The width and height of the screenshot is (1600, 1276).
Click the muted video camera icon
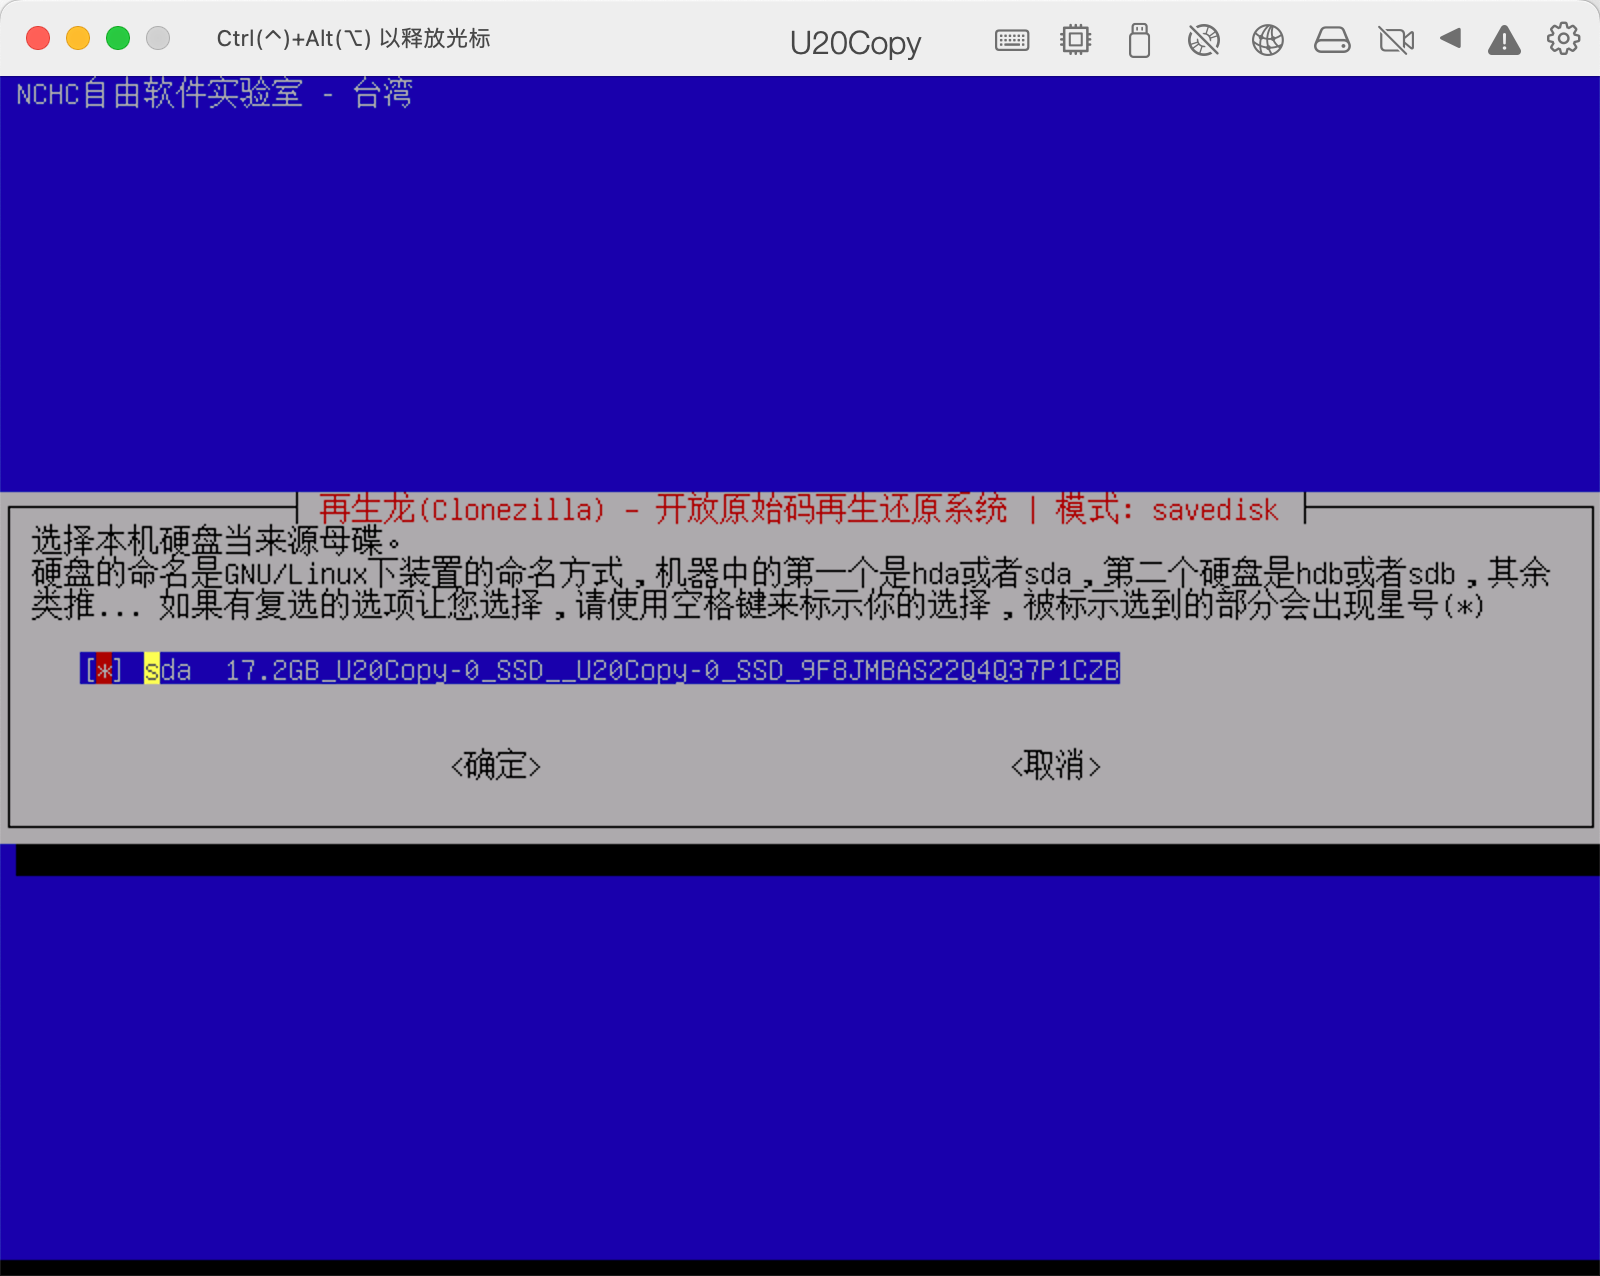1396,40
